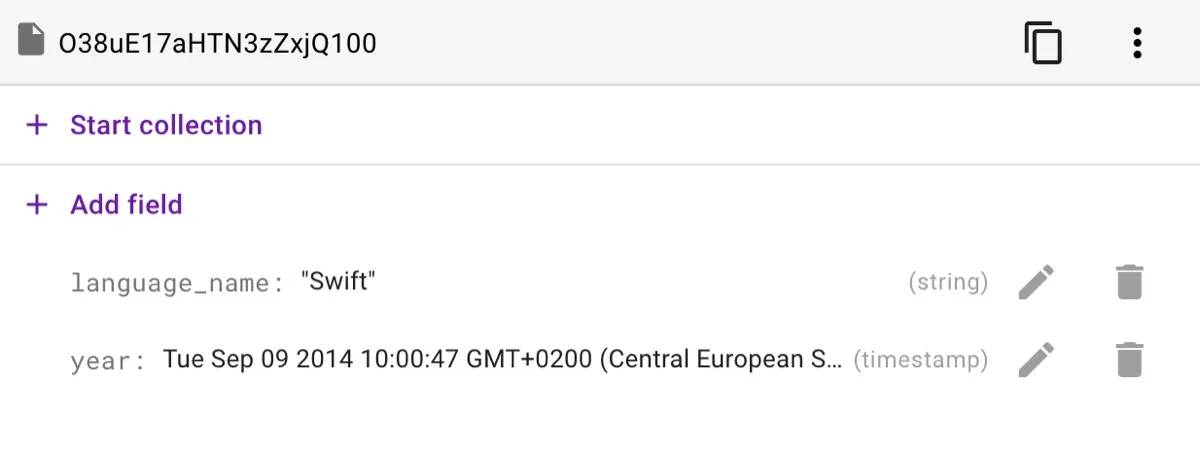Edit the year field with the pencil icon
This screenshot has height=458, width=1200.
tap(1036, 359)
